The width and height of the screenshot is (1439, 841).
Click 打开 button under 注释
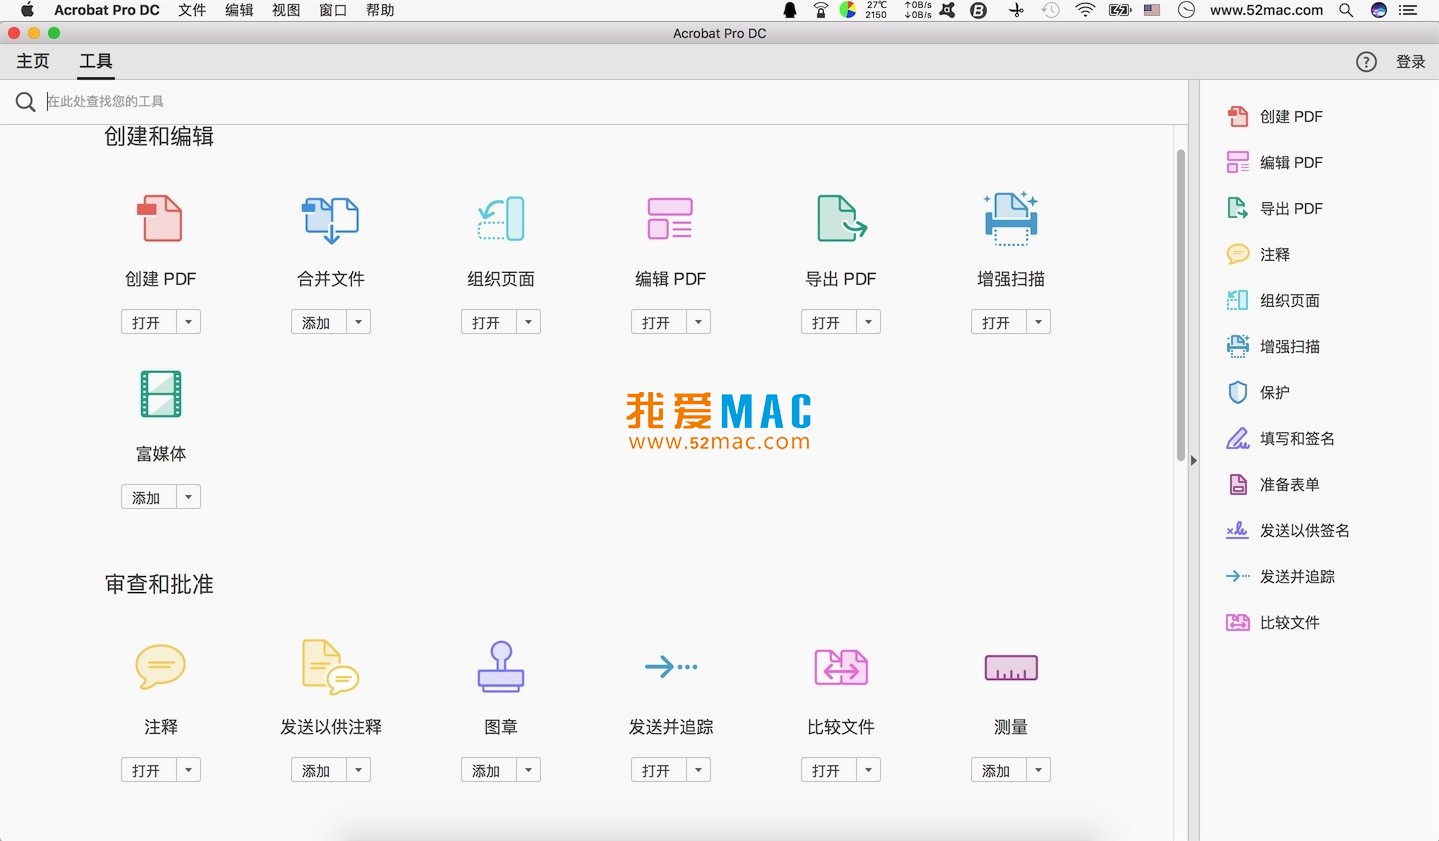pyautogui.click(x=149, y=770)
